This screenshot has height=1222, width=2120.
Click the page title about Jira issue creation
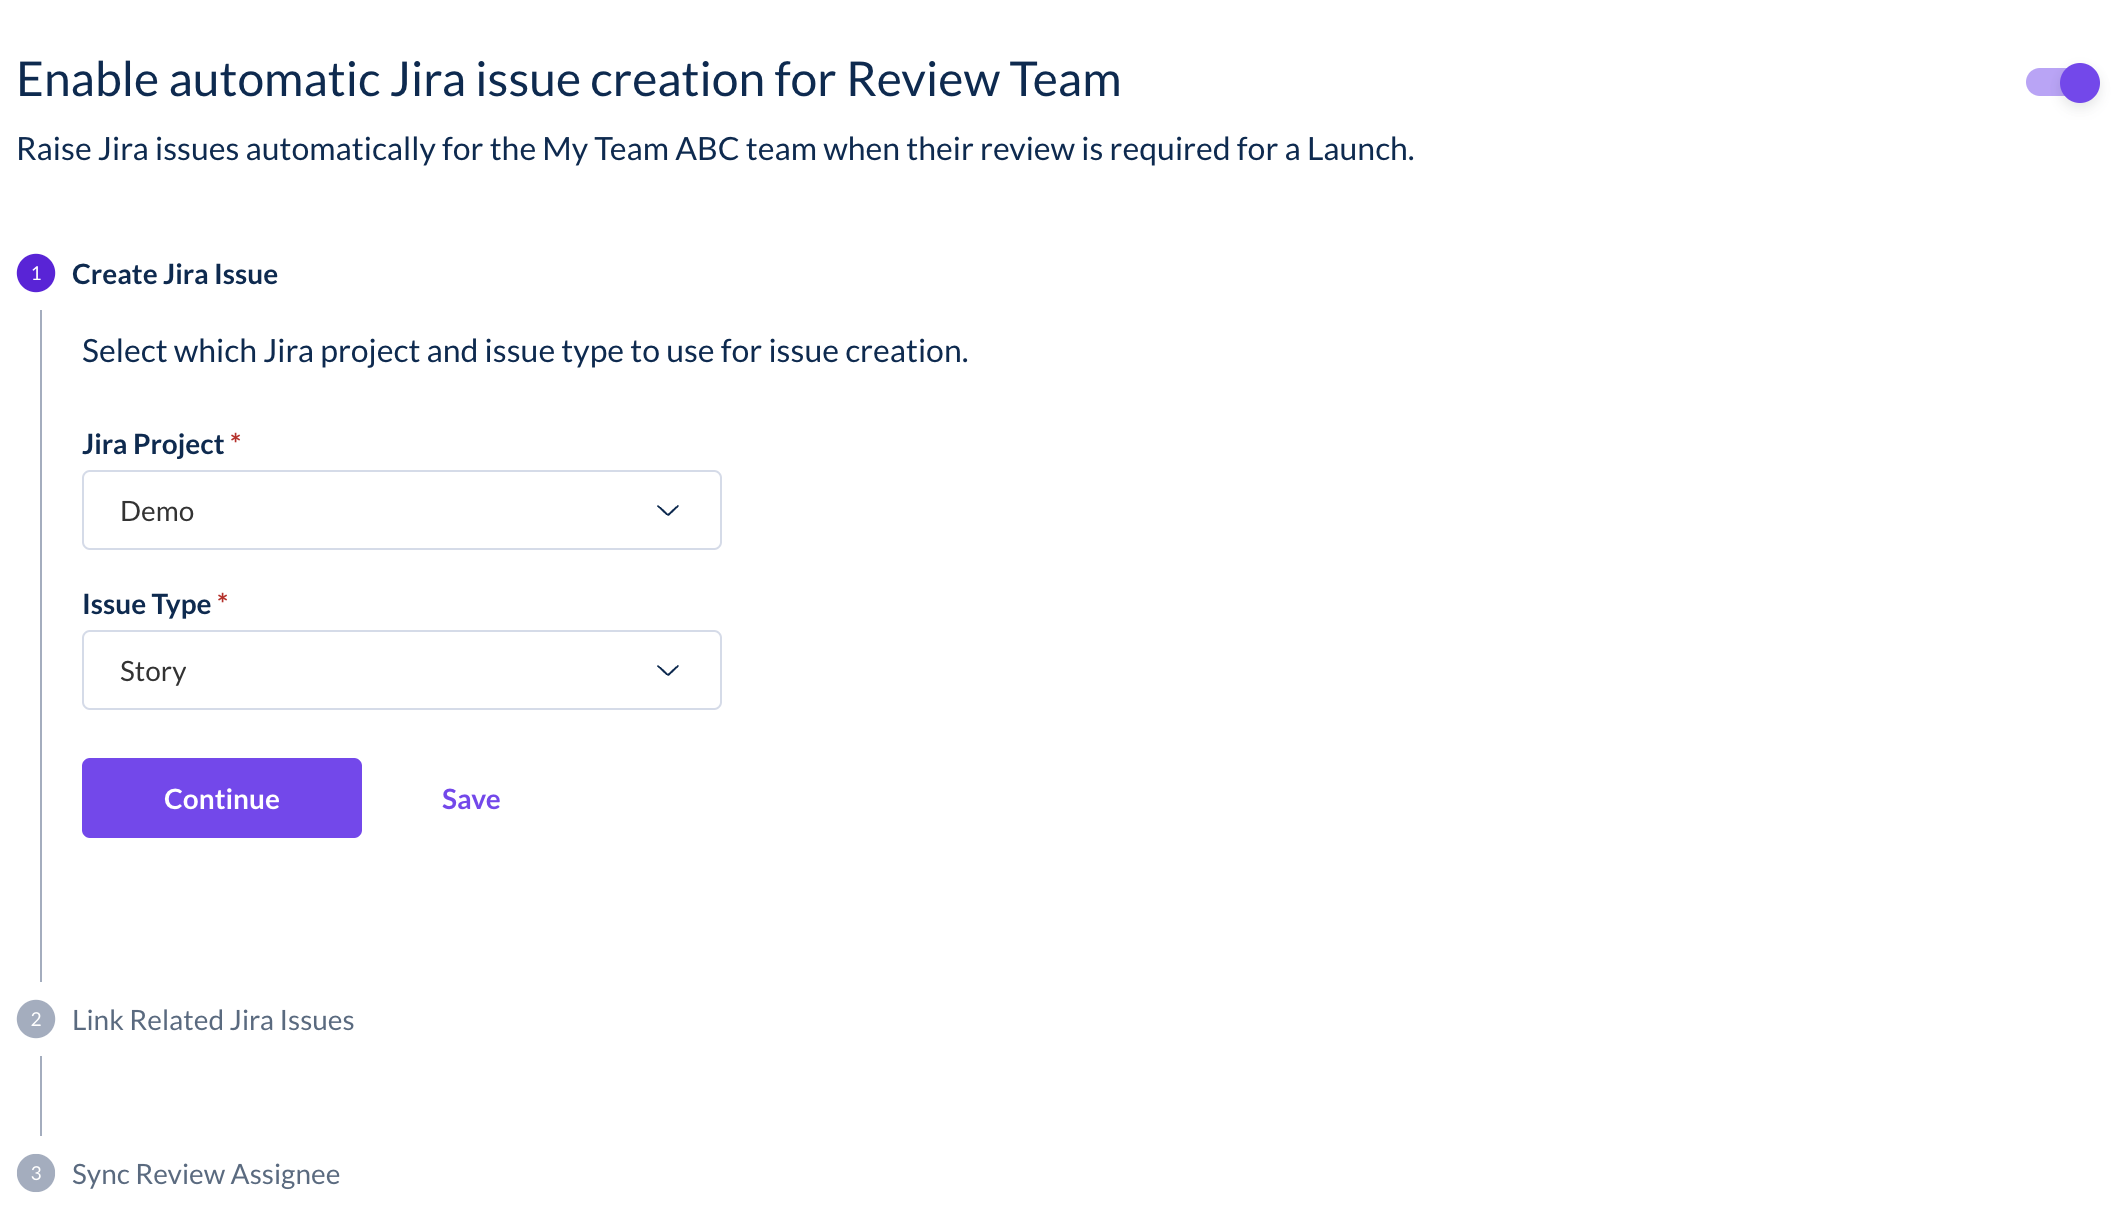click(x=569, y=79)
